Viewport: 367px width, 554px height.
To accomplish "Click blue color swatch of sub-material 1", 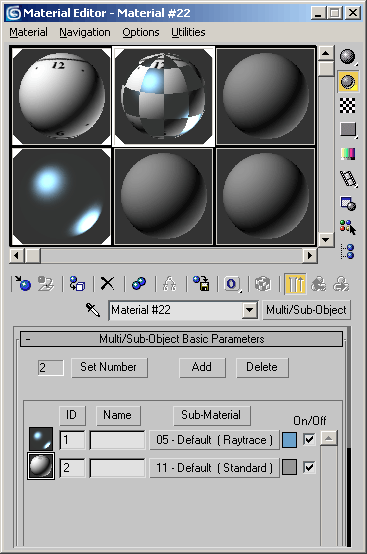I will [289, 440].
